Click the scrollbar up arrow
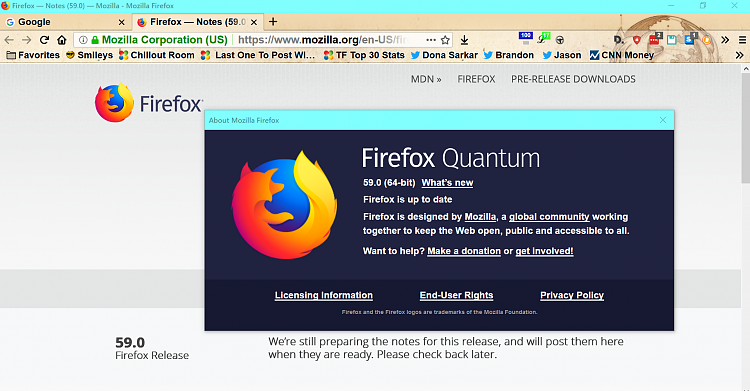750x391 pixels. [745, 69]
